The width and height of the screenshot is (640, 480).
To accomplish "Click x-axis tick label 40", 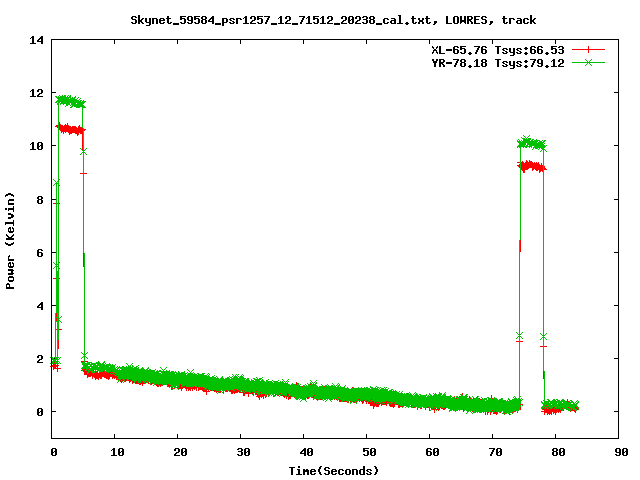I will [x=306, y=452].
